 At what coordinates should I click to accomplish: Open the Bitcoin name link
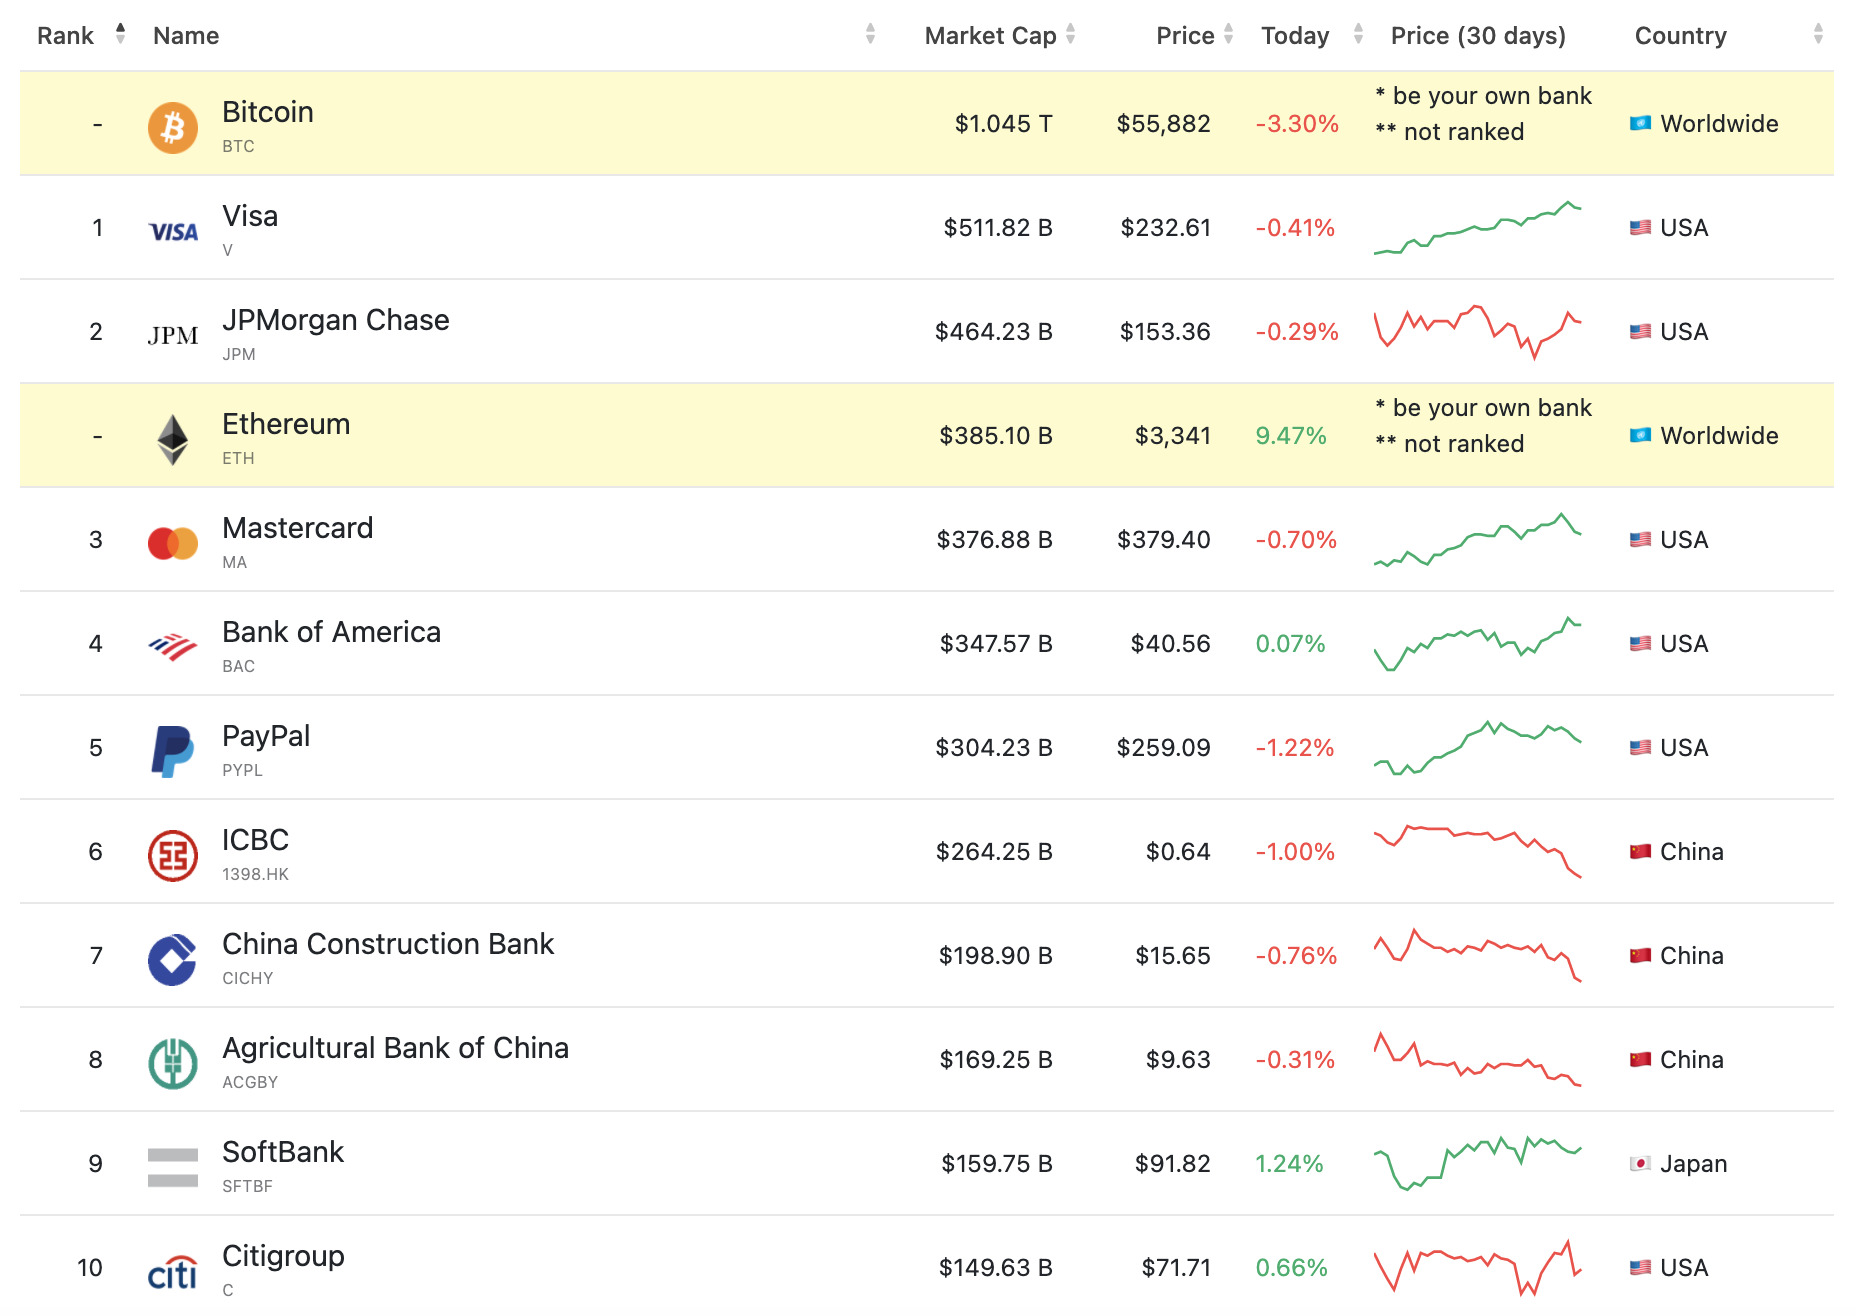click(268, 112)
